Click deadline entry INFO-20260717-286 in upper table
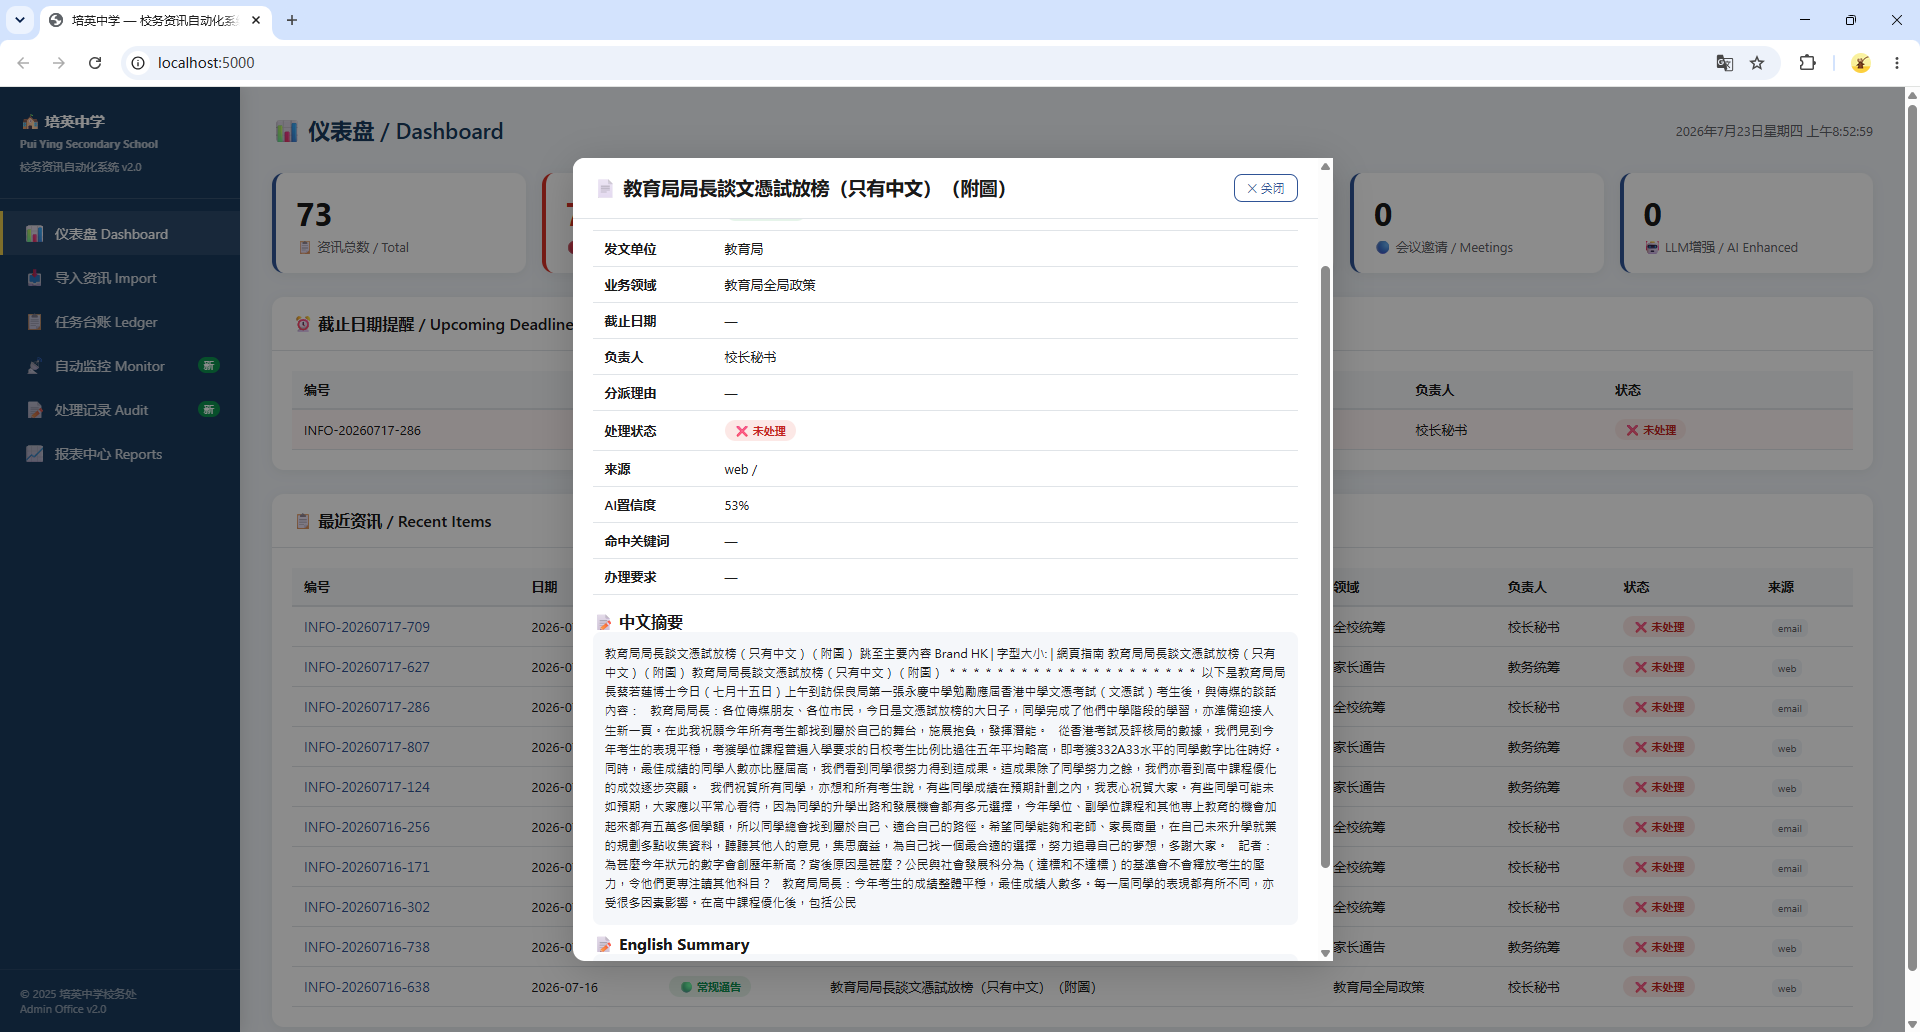The image size is (1920, 1032). [x=362, y=430]
